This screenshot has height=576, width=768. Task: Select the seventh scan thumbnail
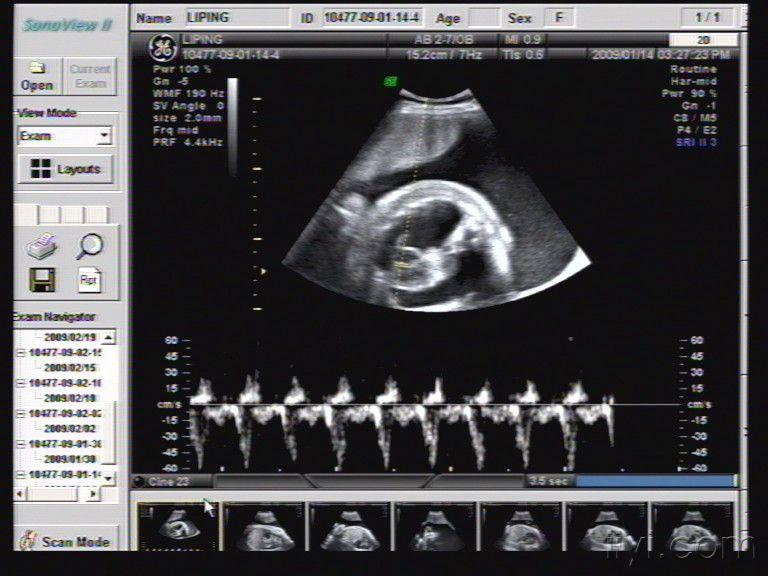click(x=692, y=527)
